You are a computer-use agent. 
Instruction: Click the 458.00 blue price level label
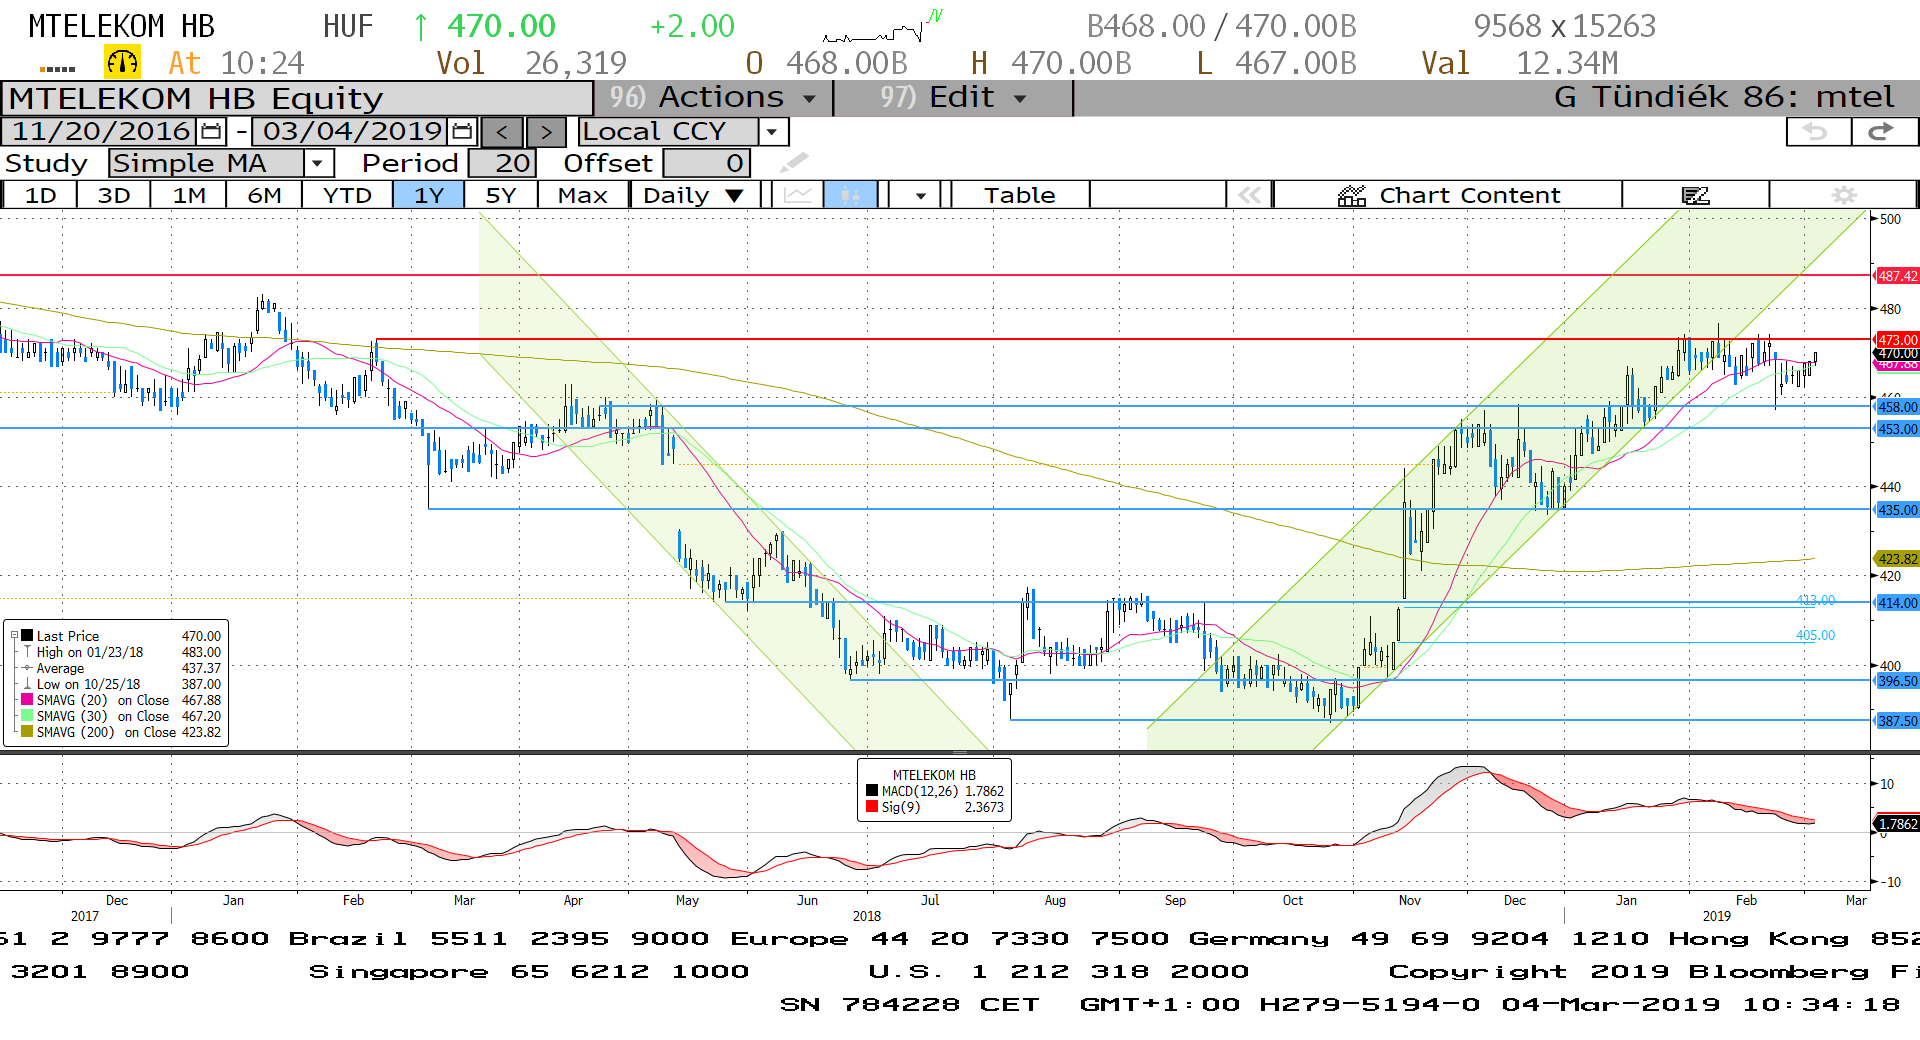click(x=1896, y=407)
